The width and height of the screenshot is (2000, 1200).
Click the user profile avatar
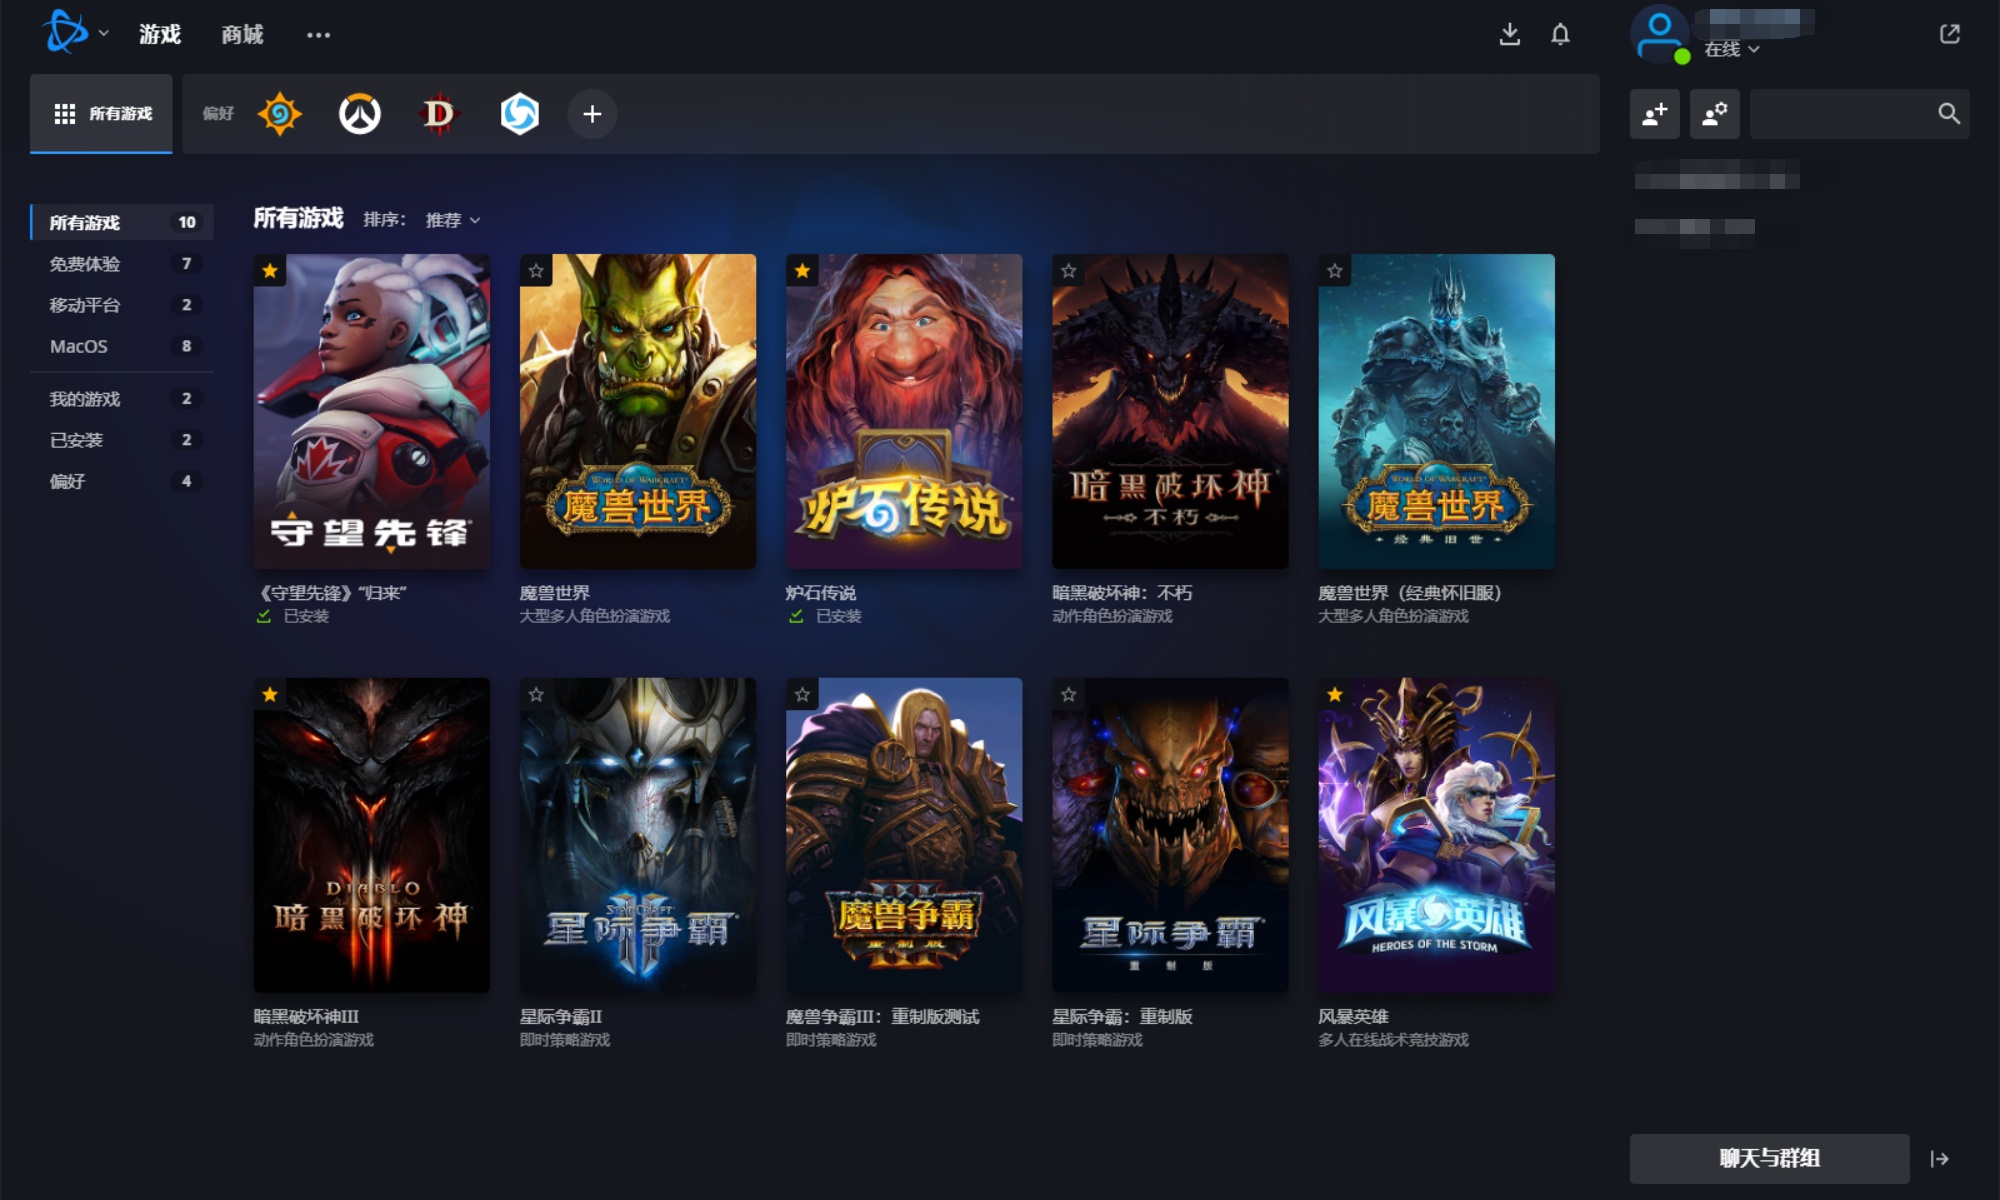[x=1660, y=34]
